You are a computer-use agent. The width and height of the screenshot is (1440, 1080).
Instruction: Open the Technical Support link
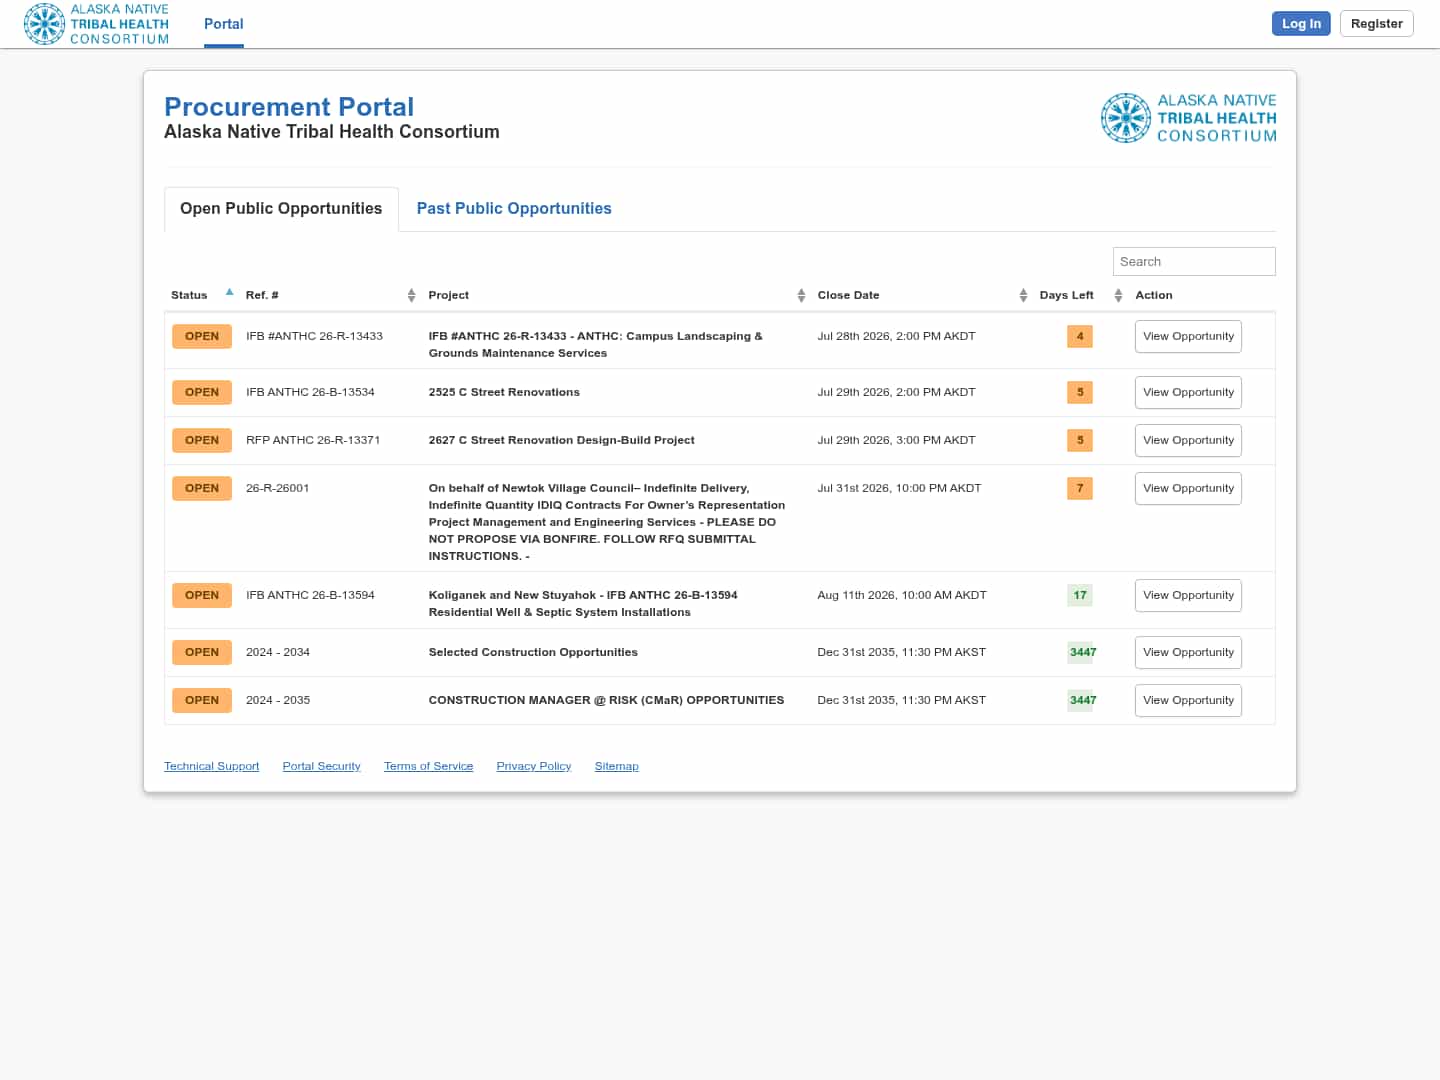pyautogui.click(x=211, y=766)
